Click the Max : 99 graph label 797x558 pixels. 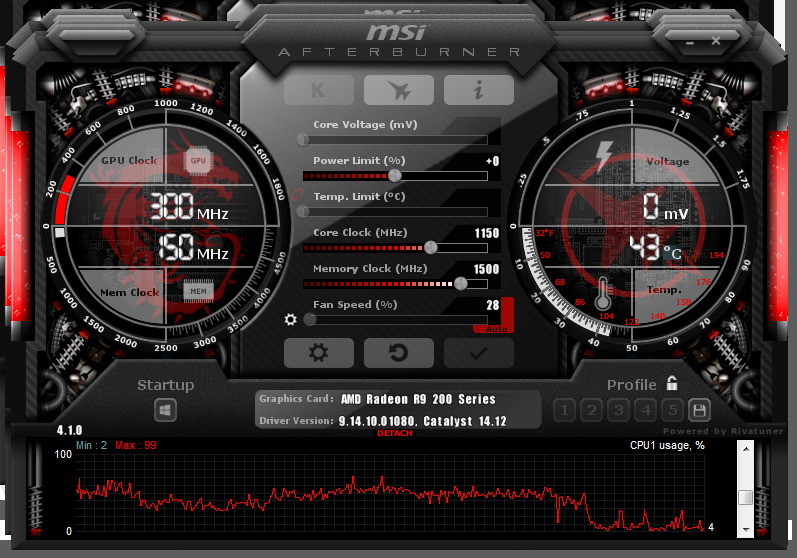136,445
